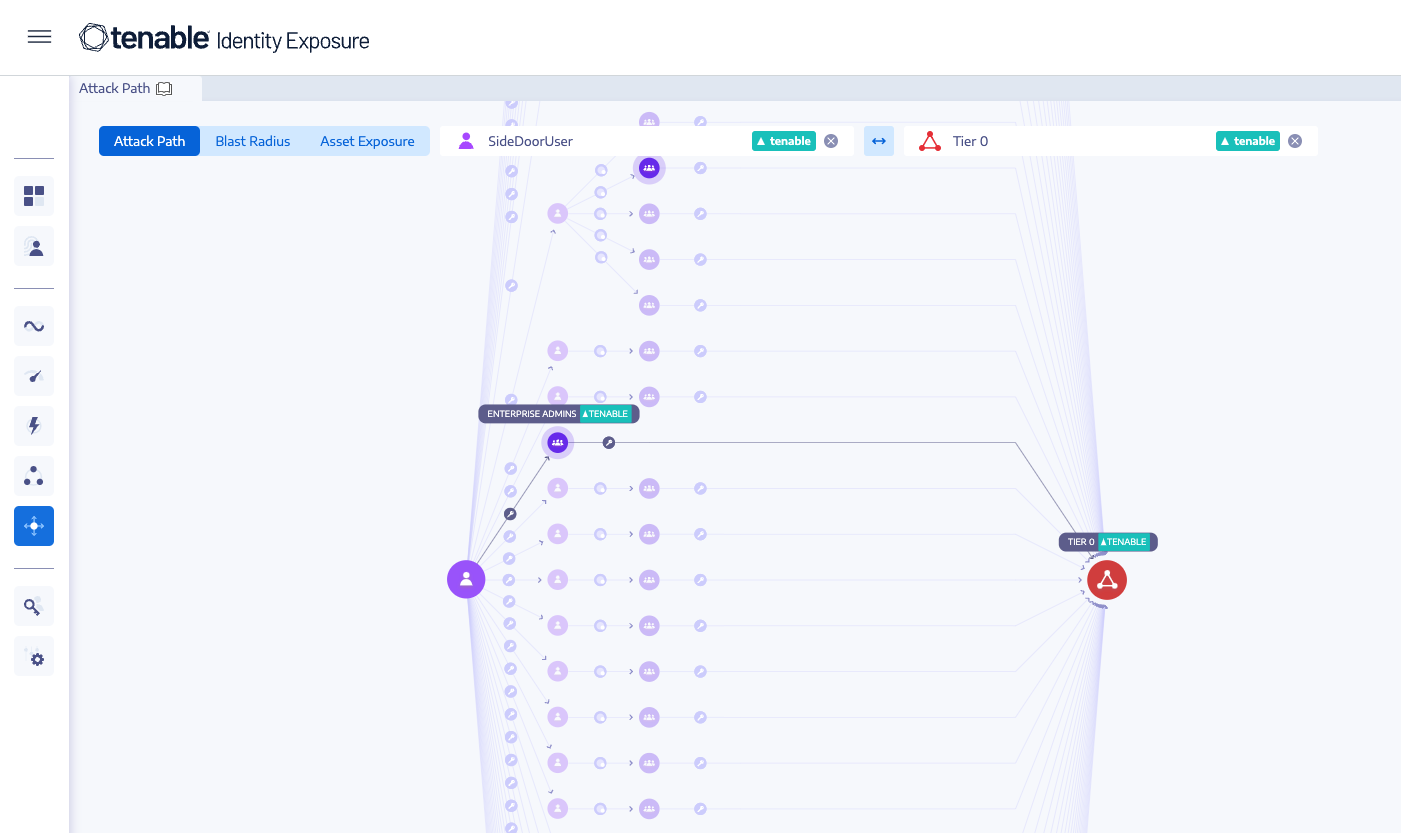Open the lightning bolt attacks icon
The height and width of the screenshot is (833, 1401).
34,426
